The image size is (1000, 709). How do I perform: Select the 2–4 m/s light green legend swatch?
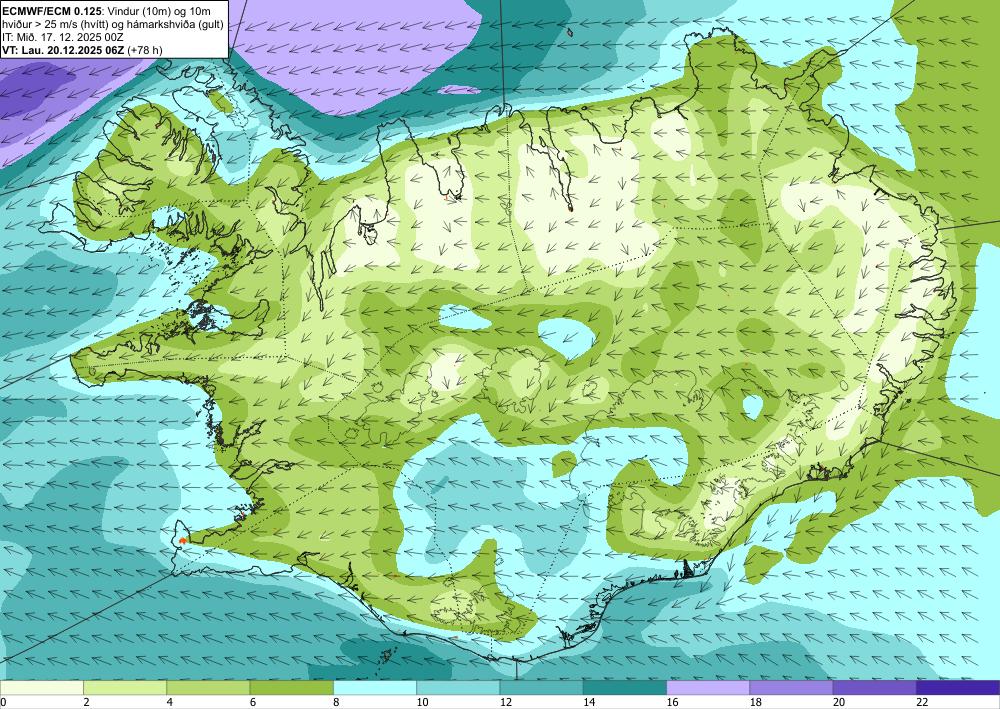125,687
